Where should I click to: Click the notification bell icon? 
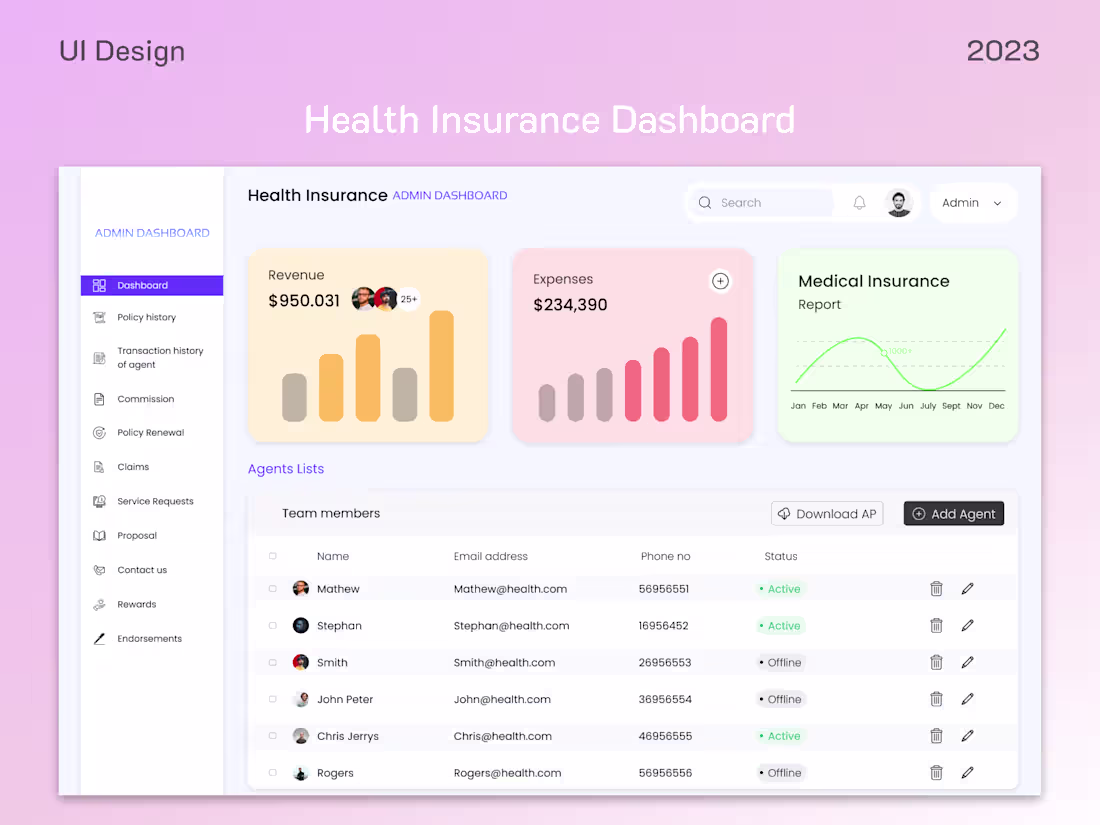coord(859,202)
